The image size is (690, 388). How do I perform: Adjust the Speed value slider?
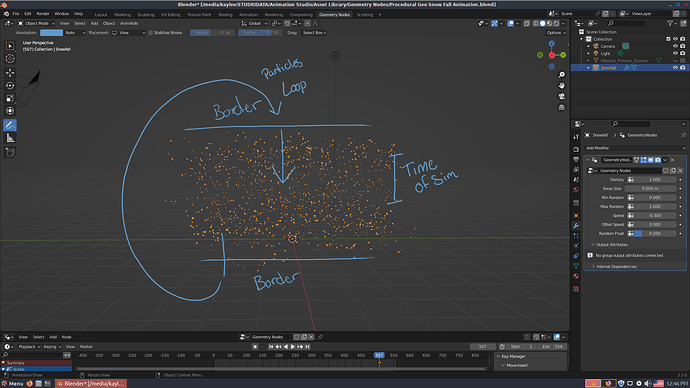pos(655,216)
